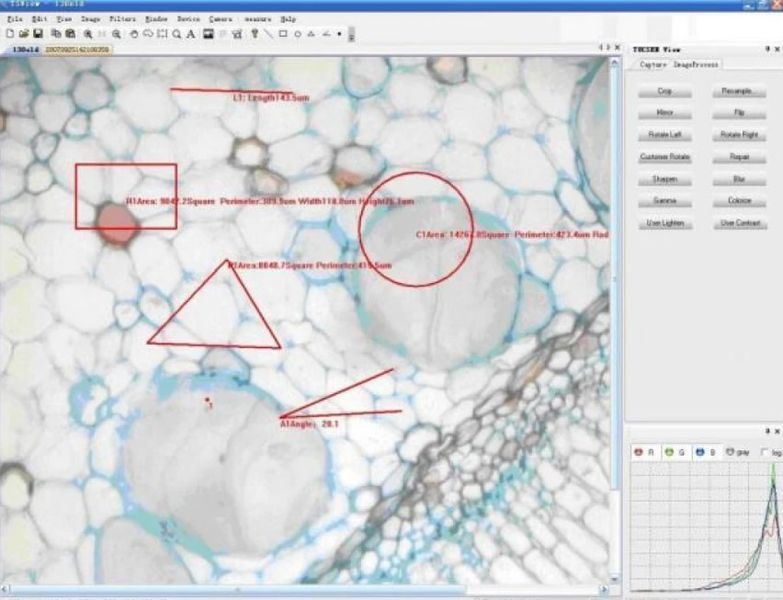
Task: Toggle the blue B histogram channel
Action: coord(706,452)
